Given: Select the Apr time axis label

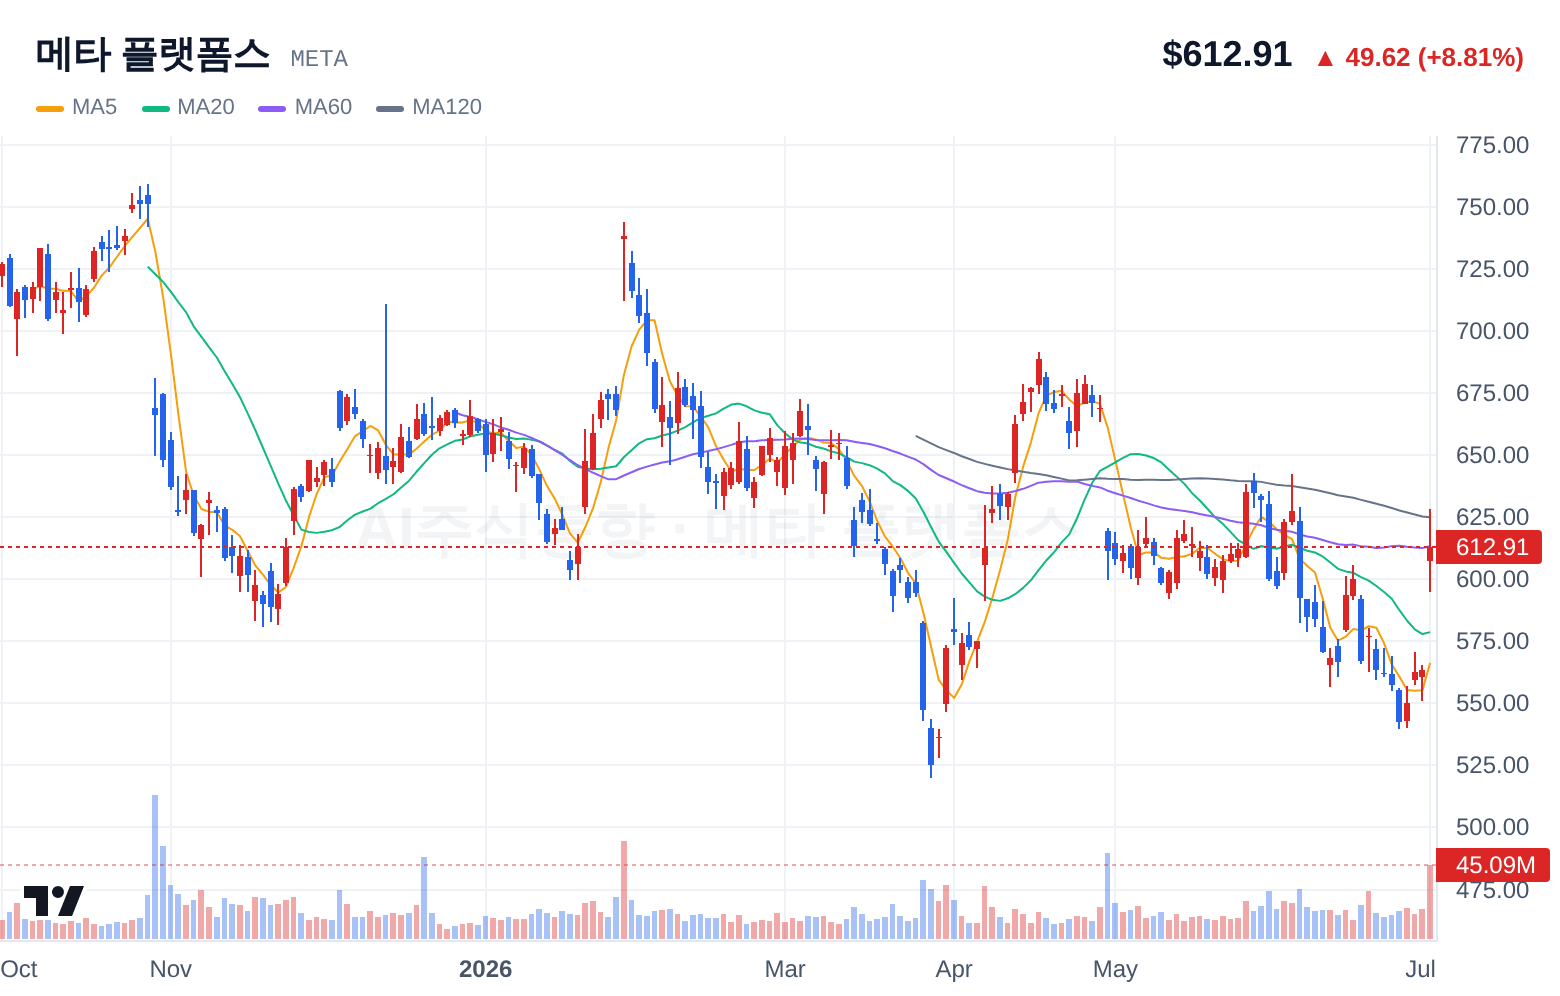Looking at the screenshot, I should point(954,969).
